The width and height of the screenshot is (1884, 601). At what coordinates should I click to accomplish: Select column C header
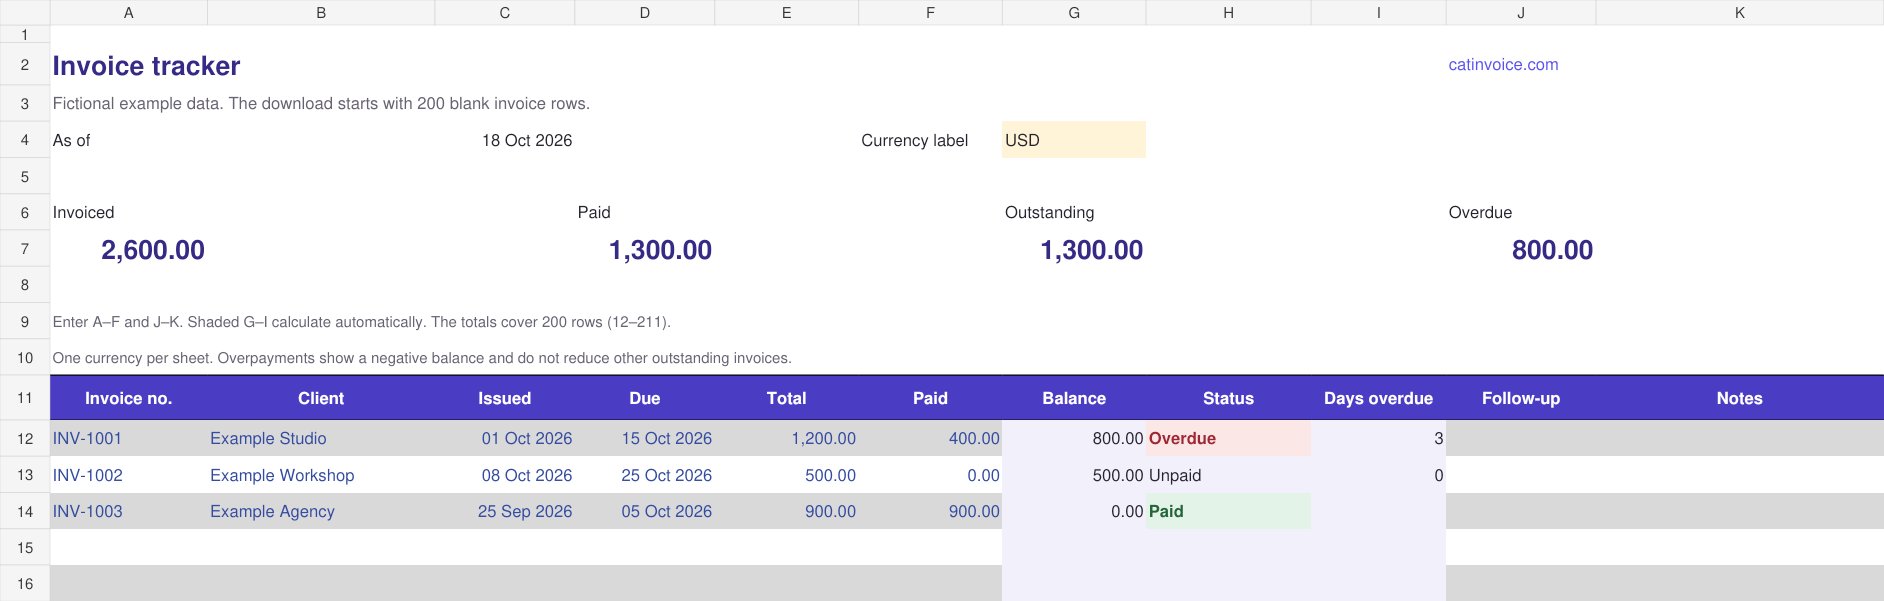click(505, 12)
